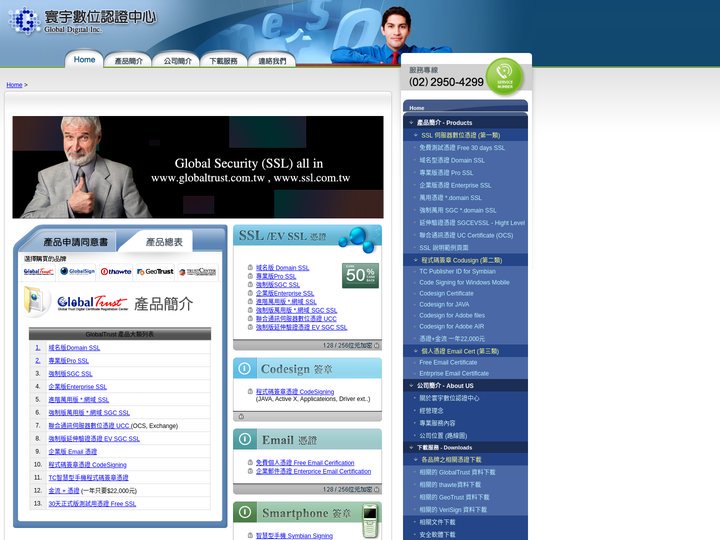
Task: Open 30天正式版測試用憑證 Free SSL row 13
Action: coord(92,503)
